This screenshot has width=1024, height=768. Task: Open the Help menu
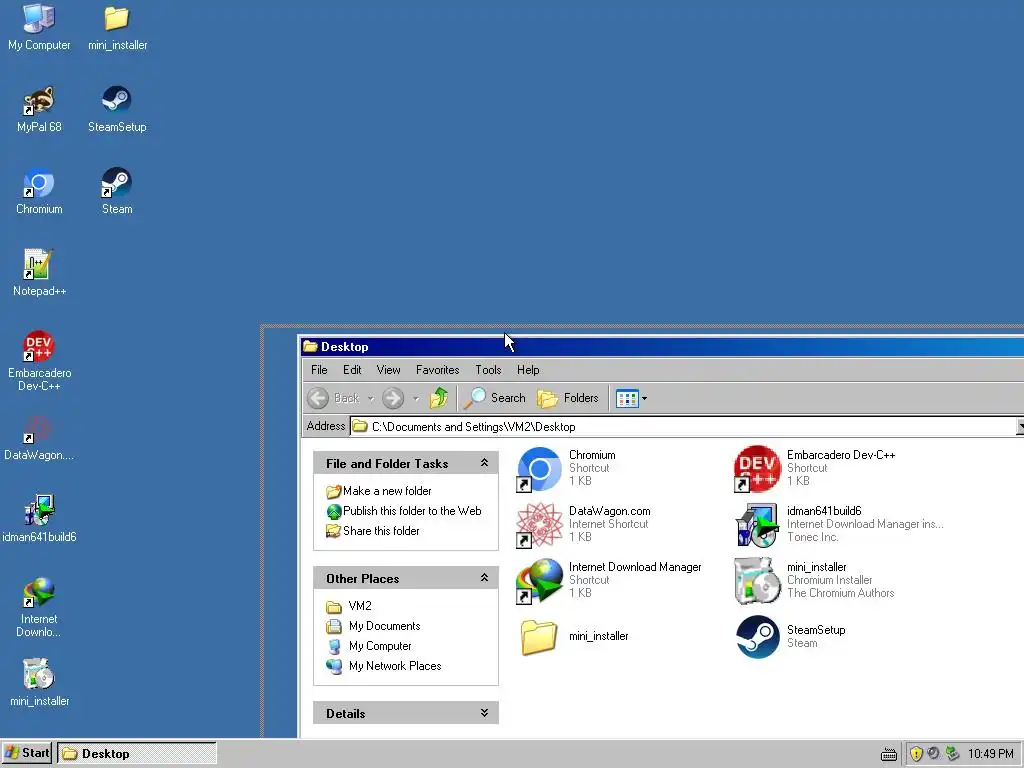coord(528,370)
